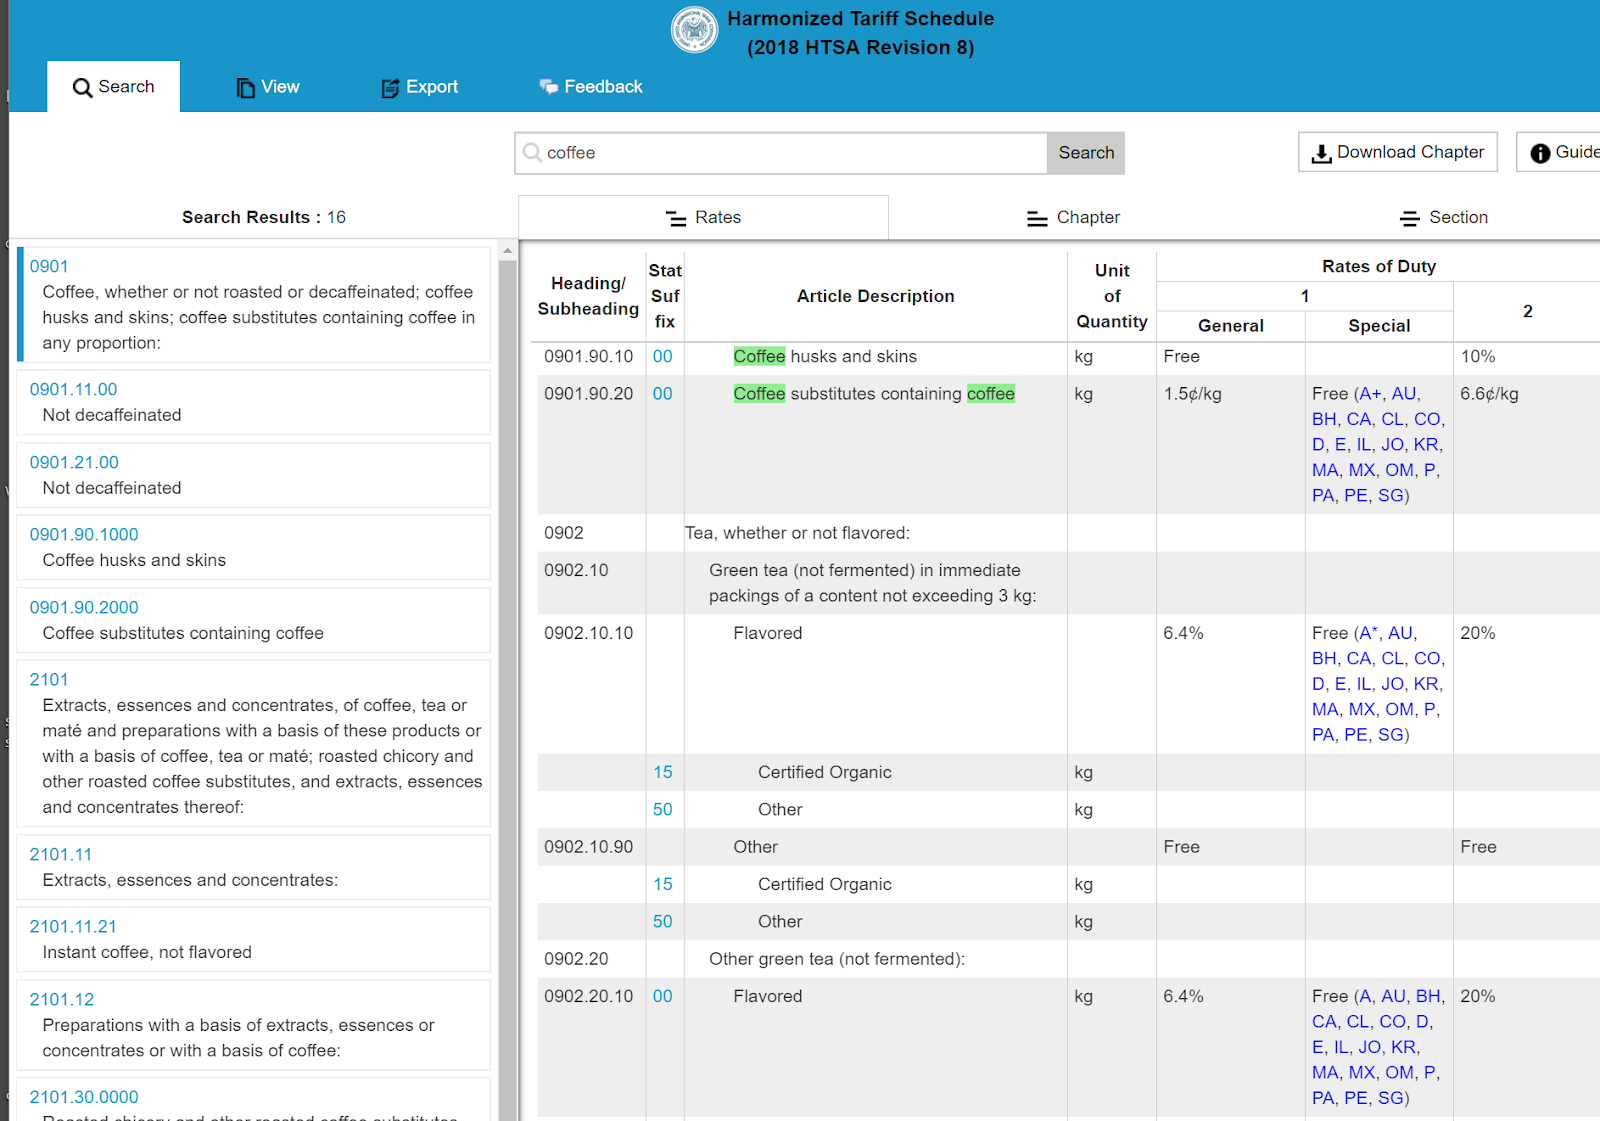Open search result 0901.21.00
Viewport: 1600px width, 1121px height.
[74, 462]
